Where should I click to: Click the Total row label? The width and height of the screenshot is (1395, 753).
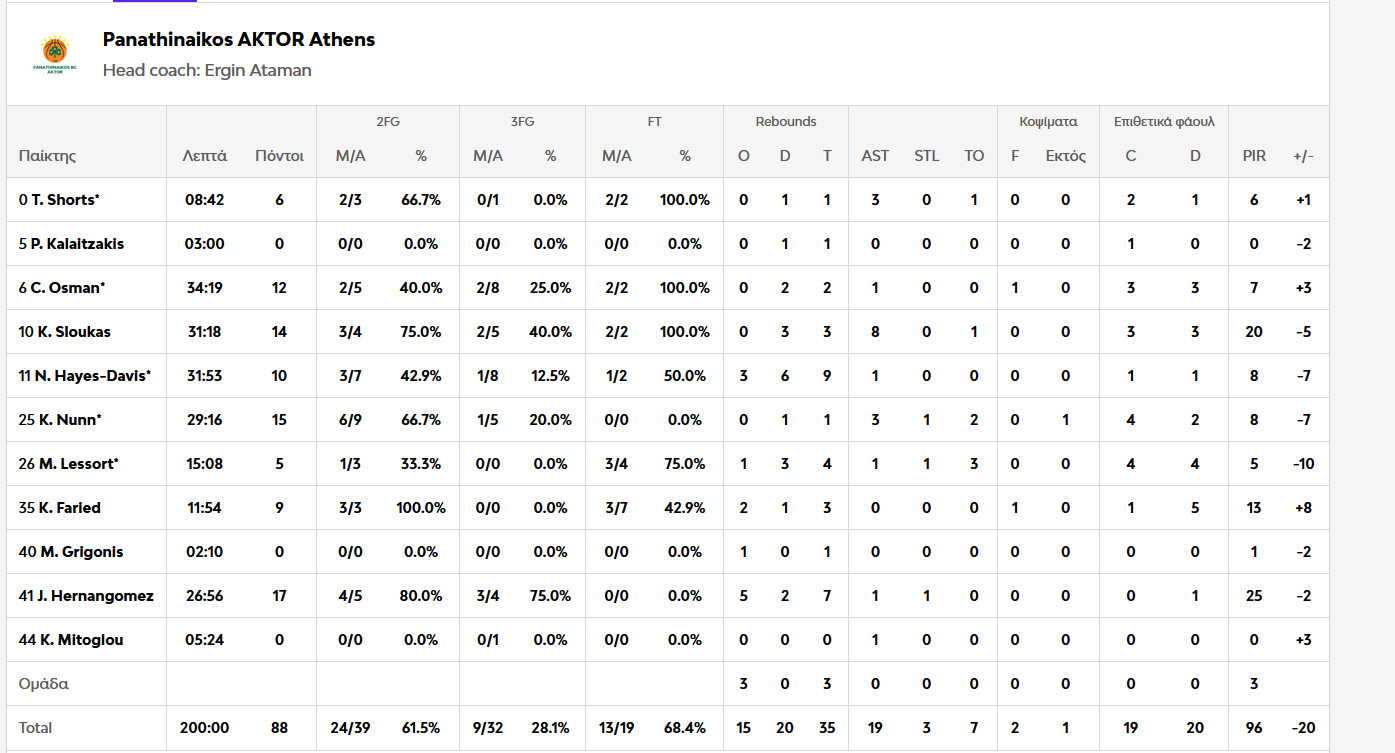pyautogui.click(x=36, y=728)
